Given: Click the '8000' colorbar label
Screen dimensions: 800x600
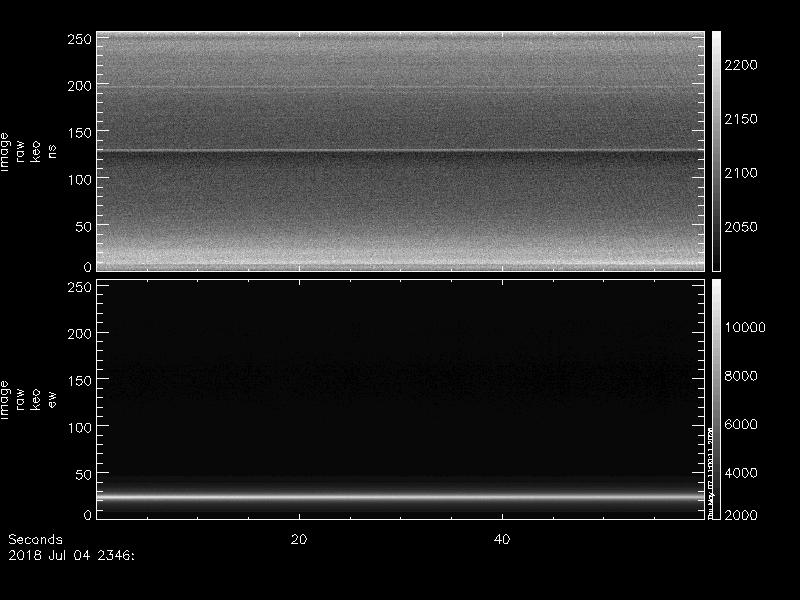Looking at the screenshot, I should [741, 376].
